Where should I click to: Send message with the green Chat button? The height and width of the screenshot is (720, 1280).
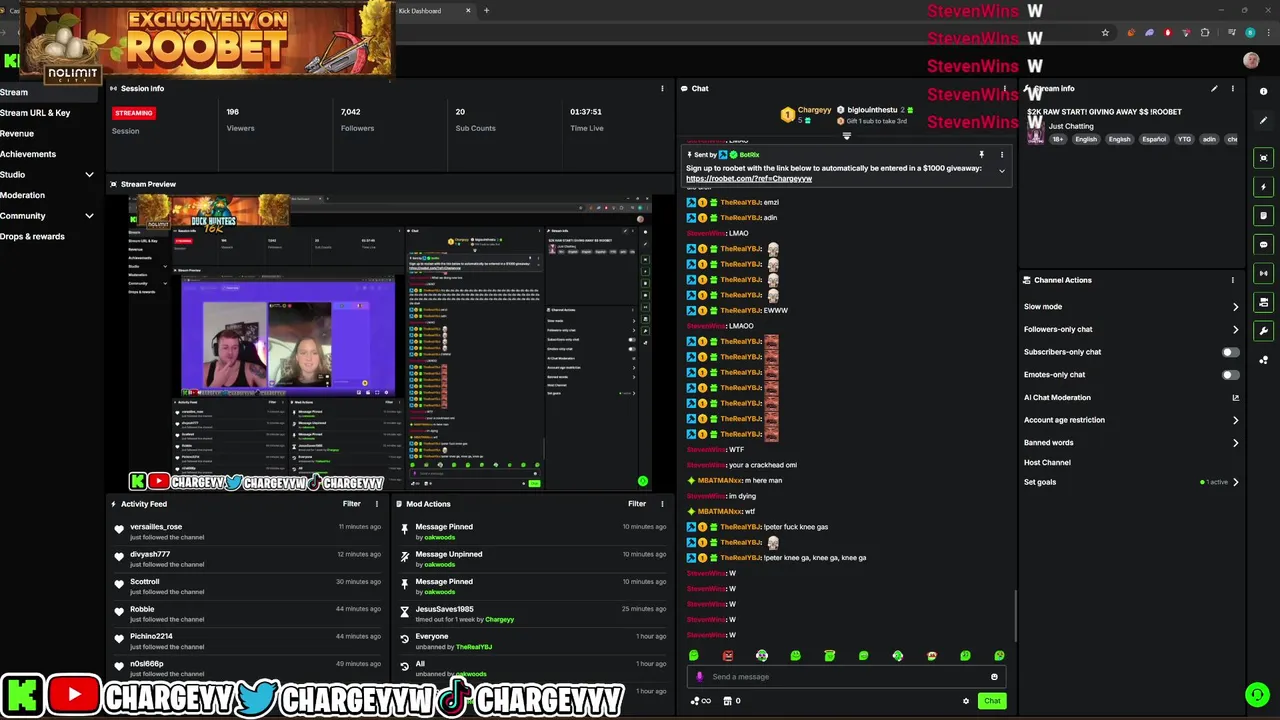point(992,701)
